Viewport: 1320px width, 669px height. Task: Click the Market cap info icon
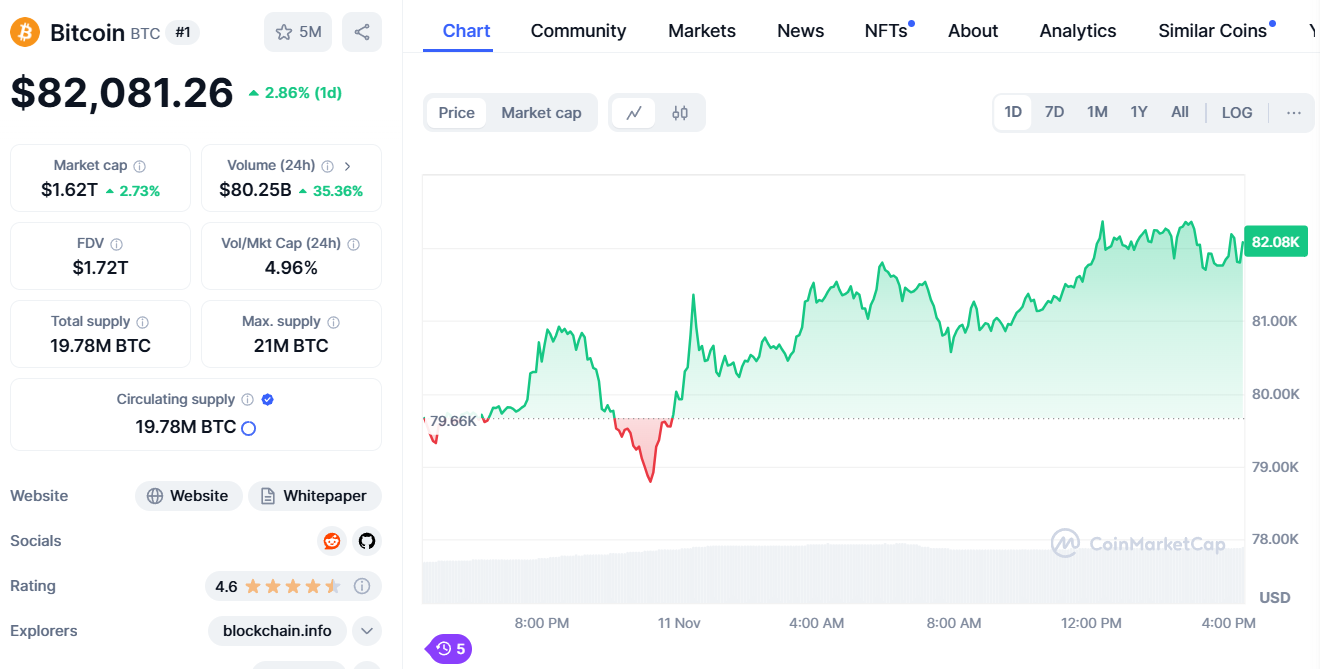pos(140,166)
